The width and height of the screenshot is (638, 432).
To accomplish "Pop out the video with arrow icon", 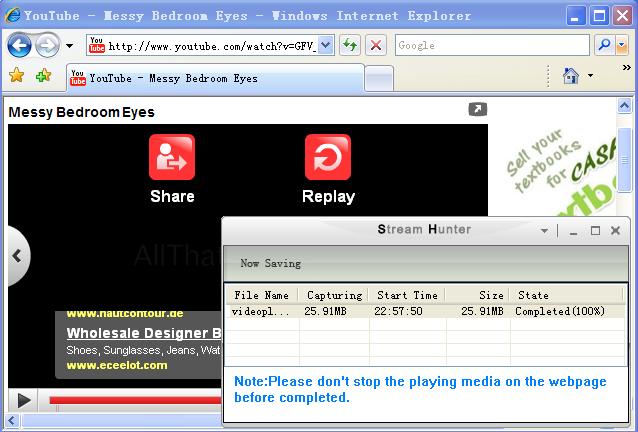I will [478, 109].
